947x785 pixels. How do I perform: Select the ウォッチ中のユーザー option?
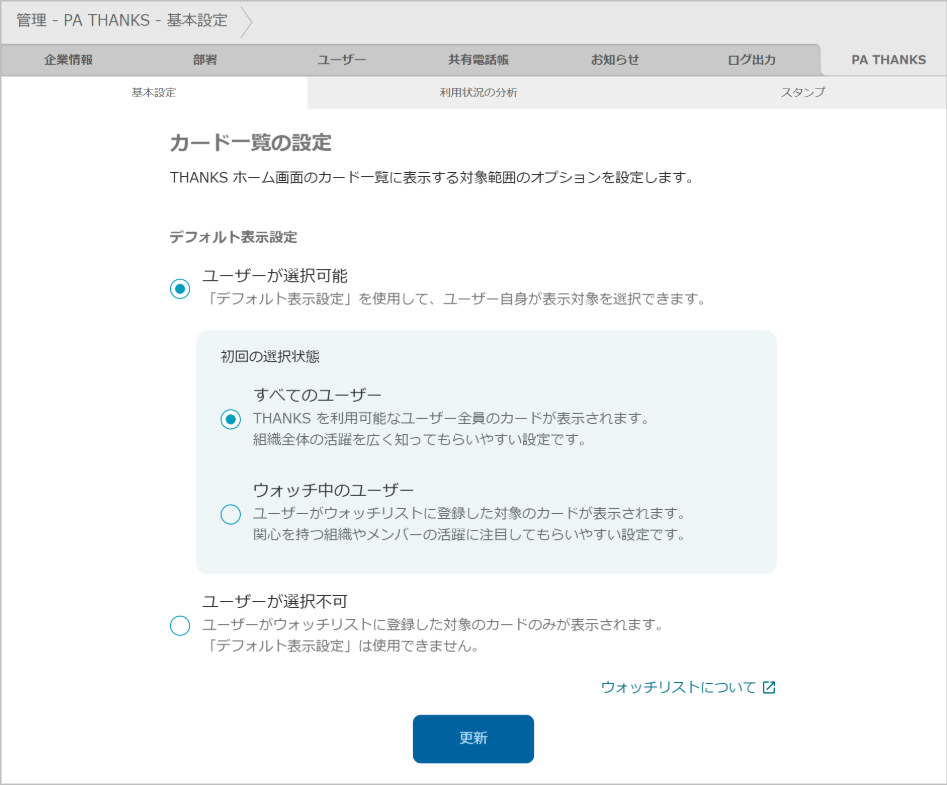pos(230,514)
